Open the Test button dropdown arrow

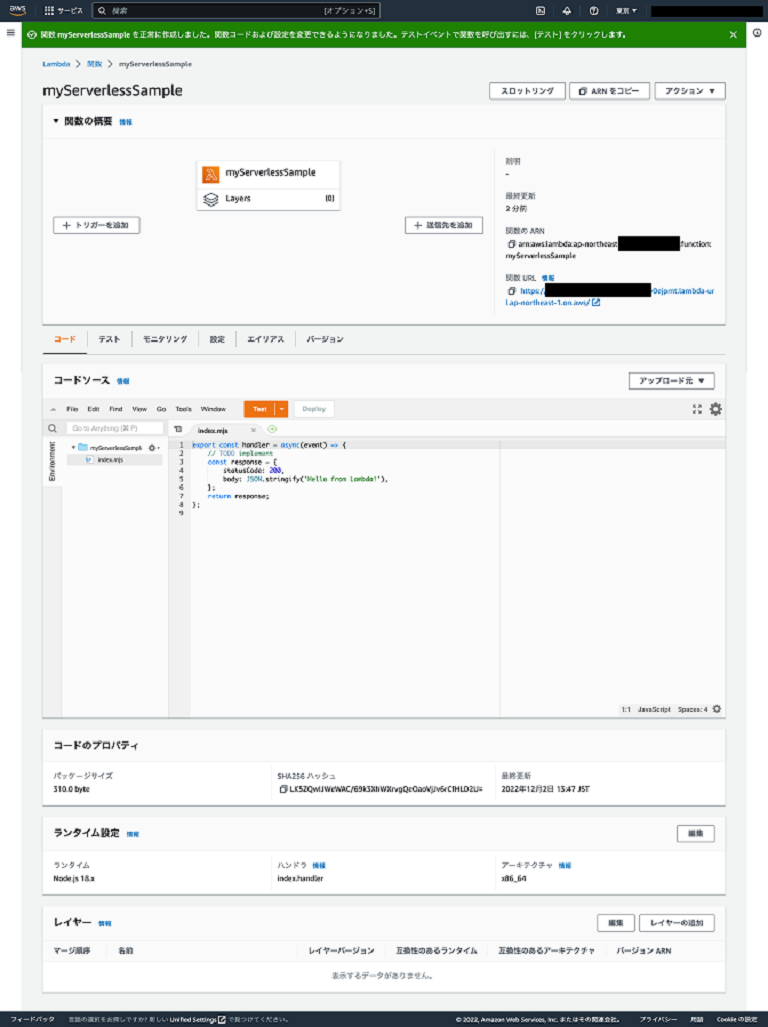282,409
